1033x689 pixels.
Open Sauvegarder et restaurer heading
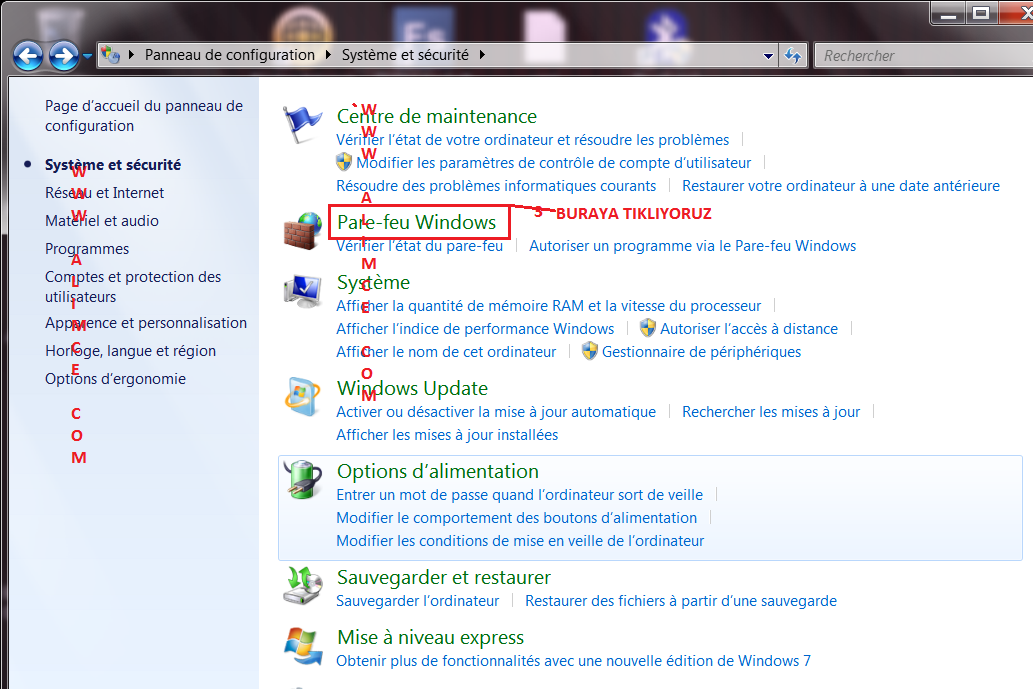tap(443, 578)
